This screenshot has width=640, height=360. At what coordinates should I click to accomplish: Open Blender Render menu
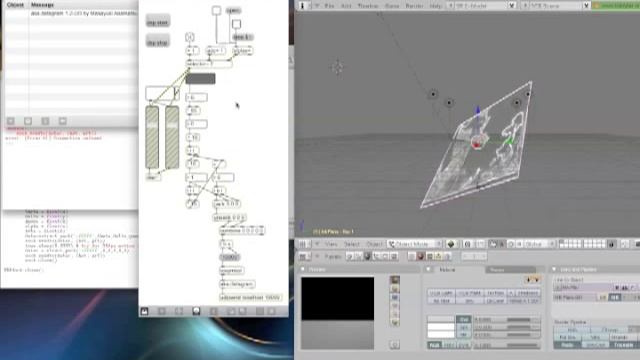414,6
